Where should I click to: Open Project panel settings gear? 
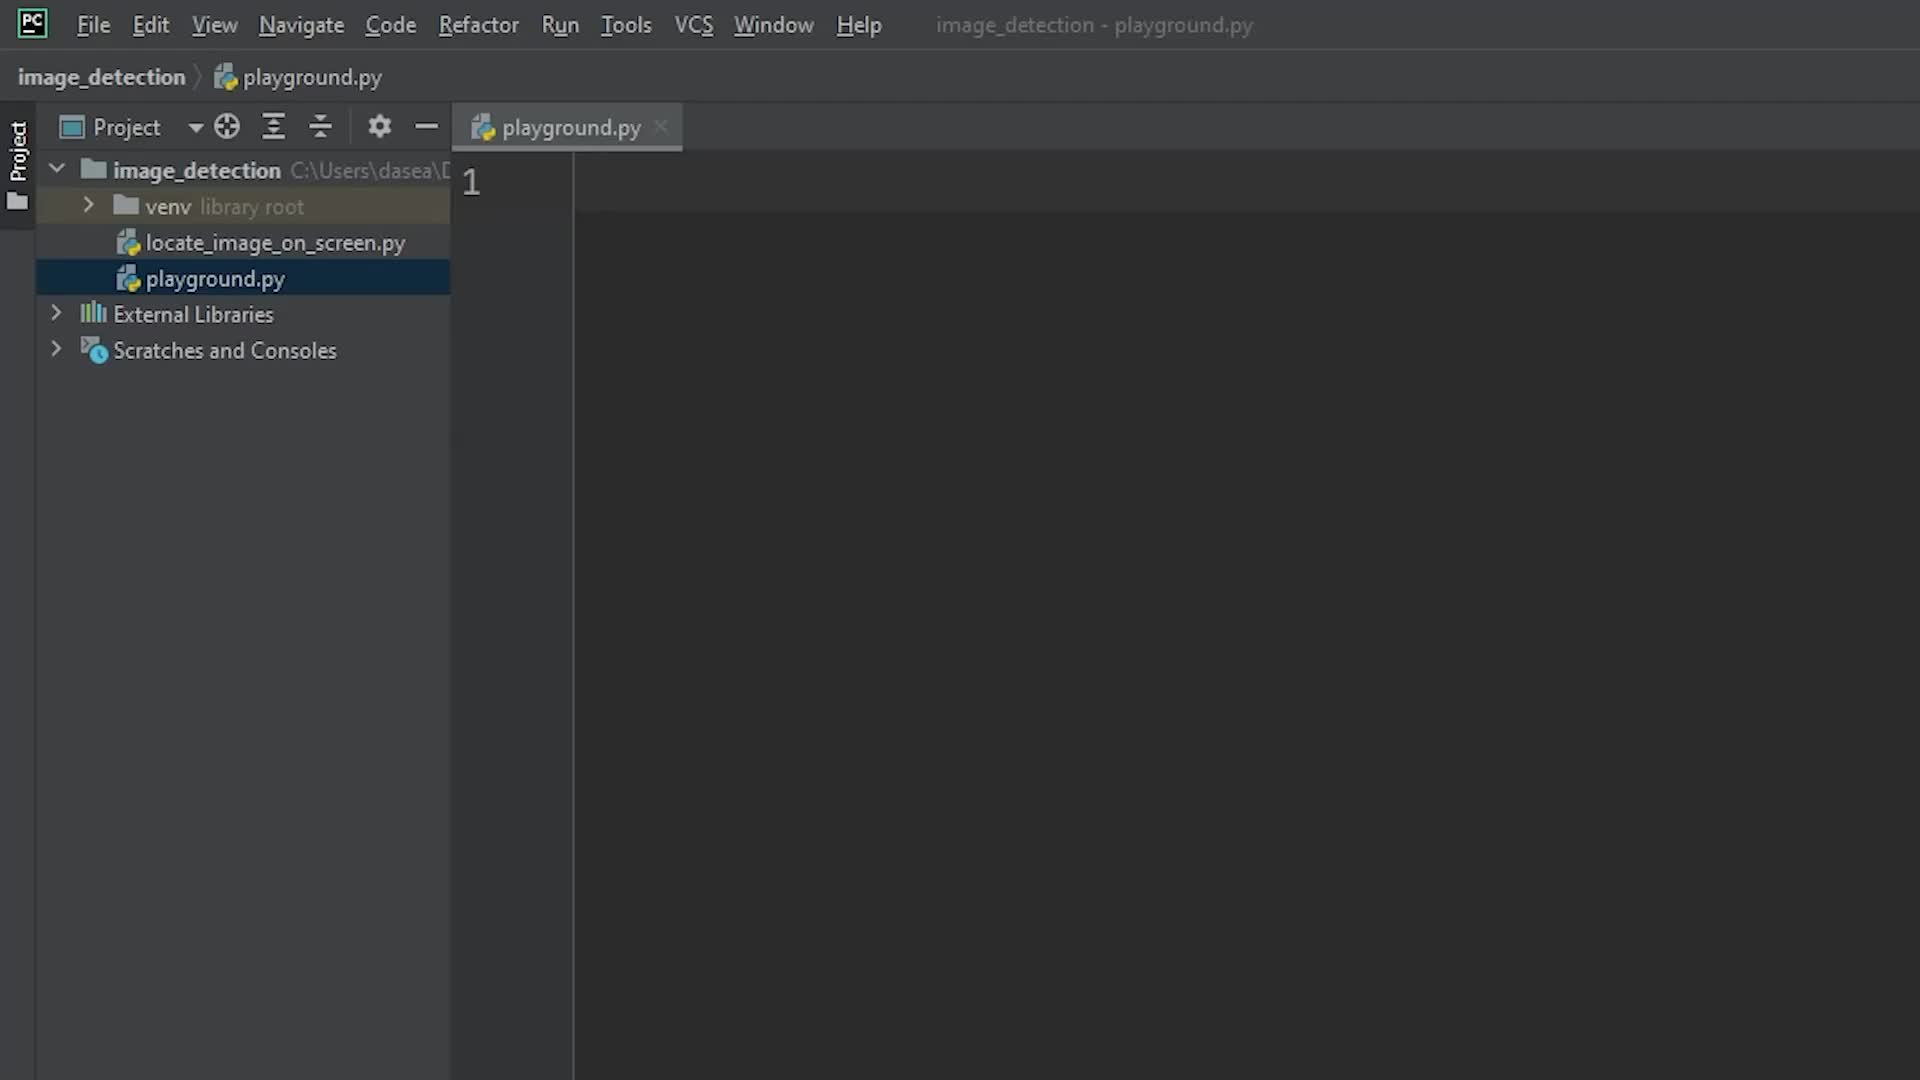pos(379,127)
